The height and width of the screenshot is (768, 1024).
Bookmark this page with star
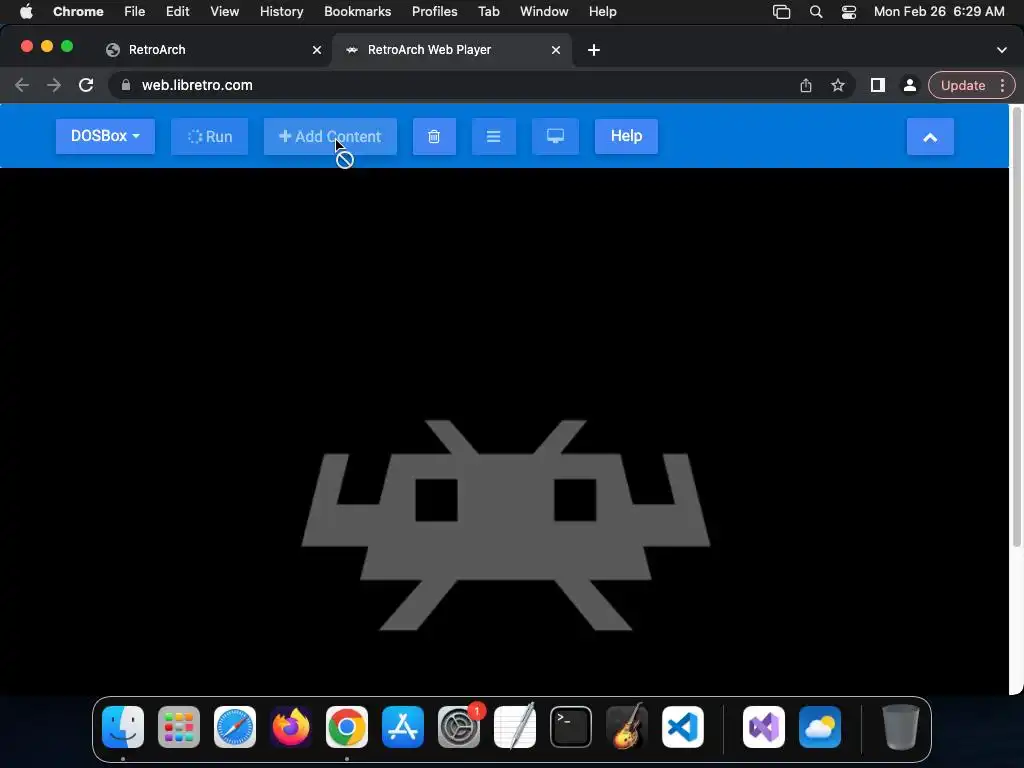pyautogui.click(x=838, y=86)
